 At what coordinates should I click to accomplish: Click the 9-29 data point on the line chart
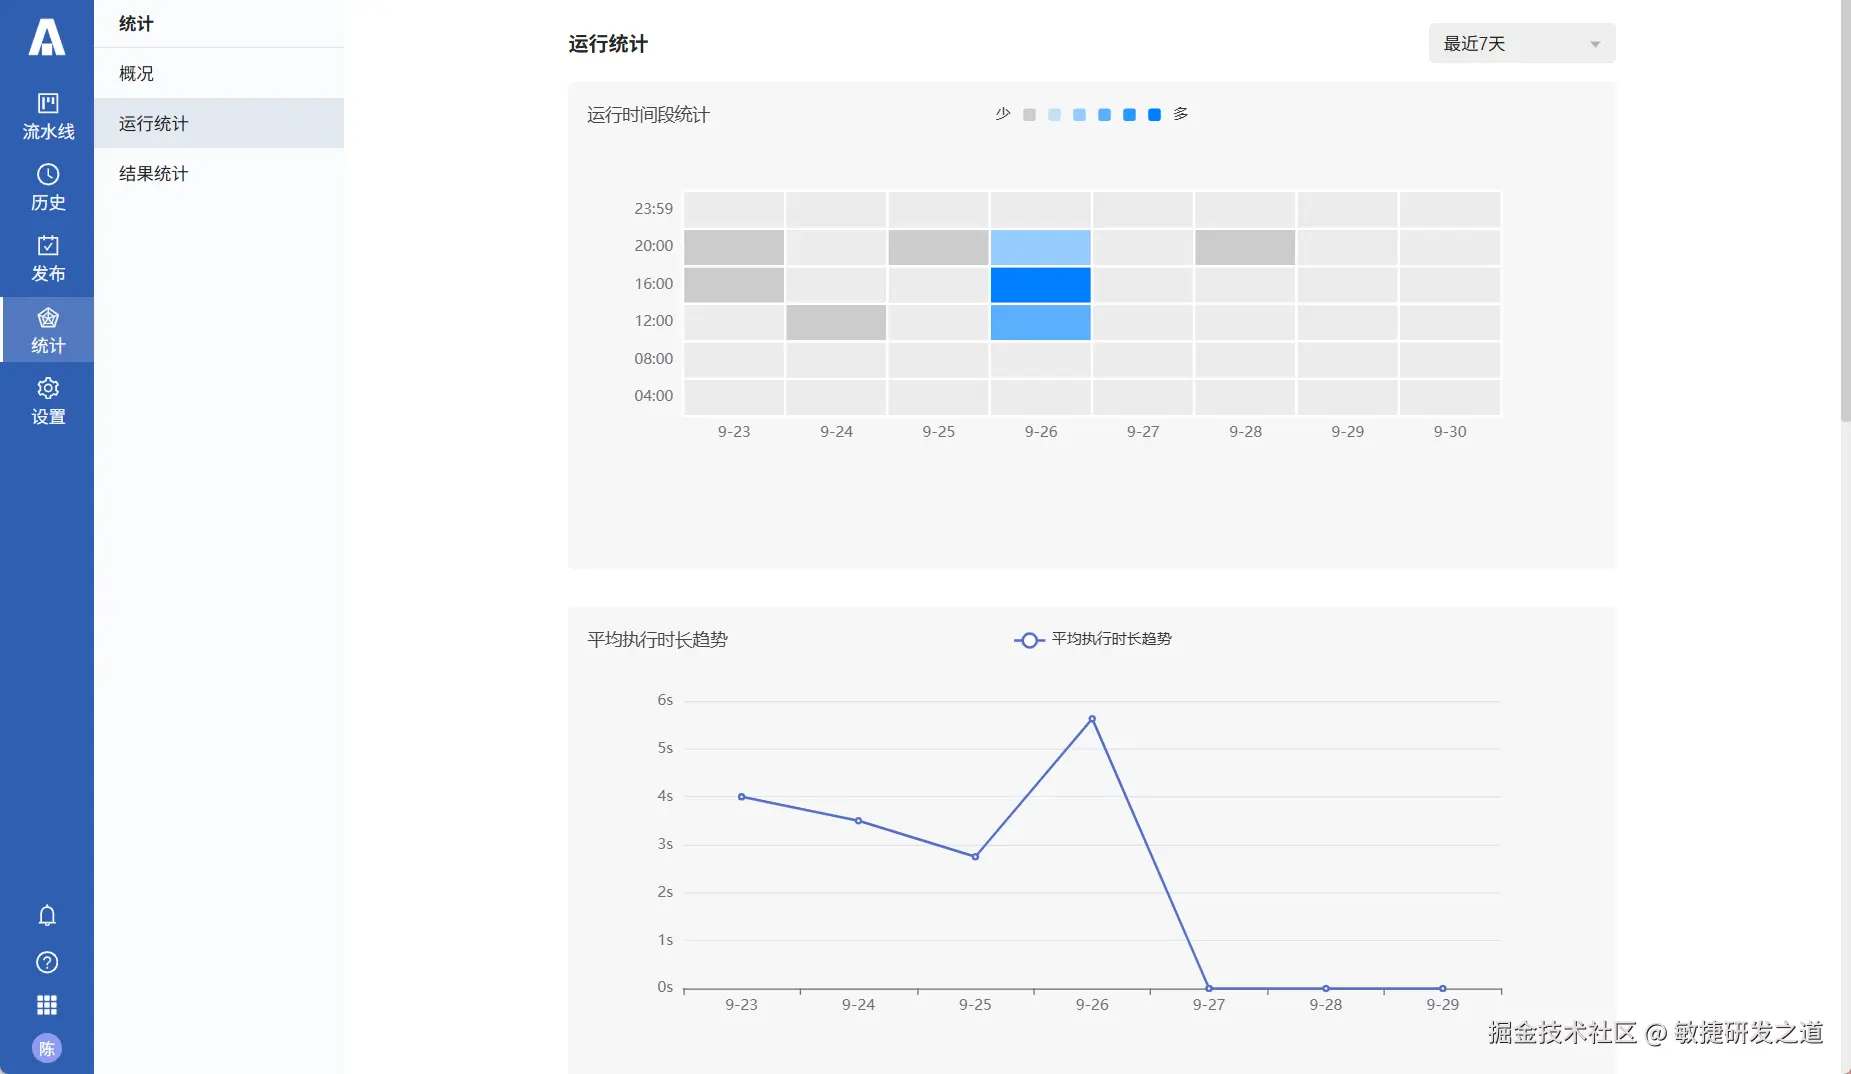[1443, 988]
